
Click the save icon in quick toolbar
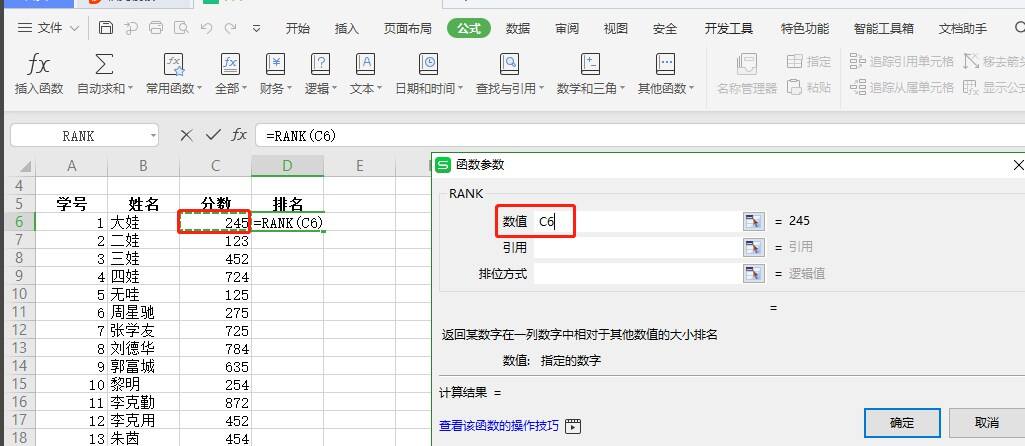point(106,28)
